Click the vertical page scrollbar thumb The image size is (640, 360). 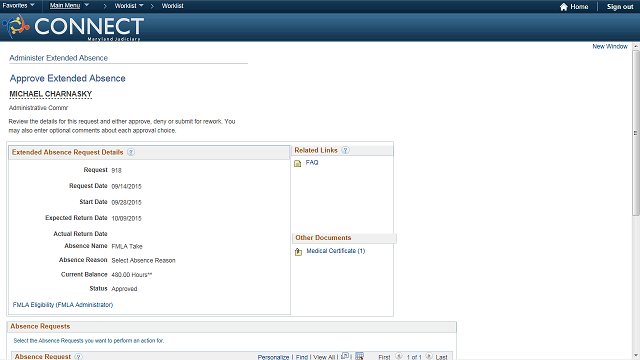pos(636,133)
